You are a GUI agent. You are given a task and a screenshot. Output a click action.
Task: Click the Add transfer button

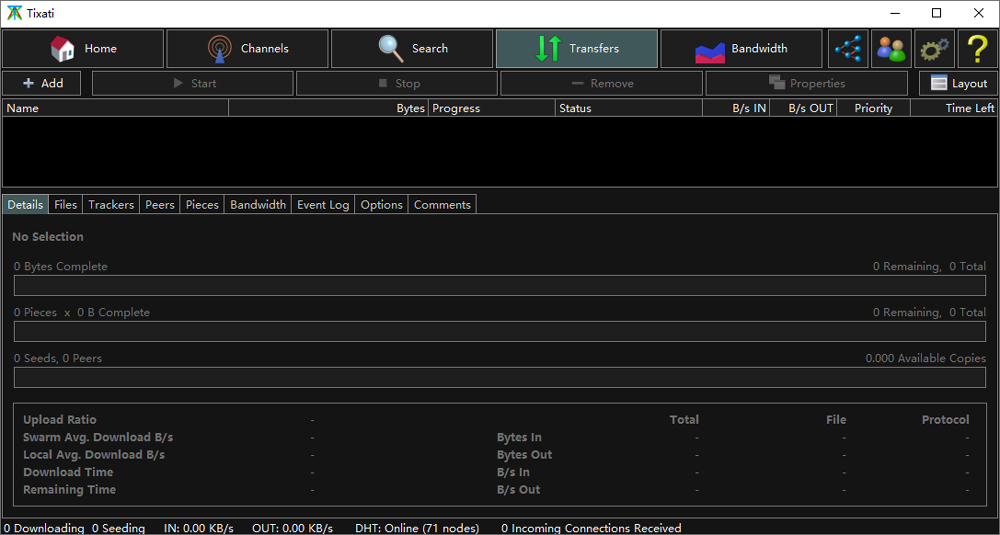42,84
